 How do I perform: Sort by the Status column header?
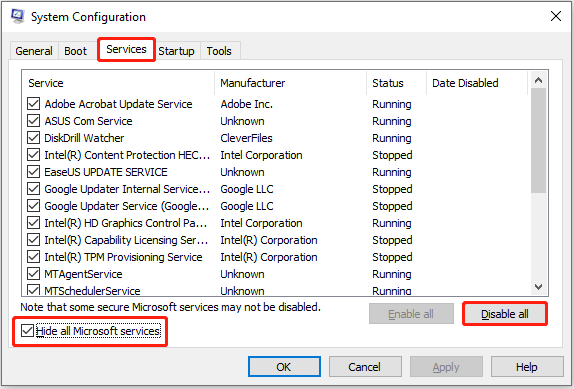tap(397, 83)
